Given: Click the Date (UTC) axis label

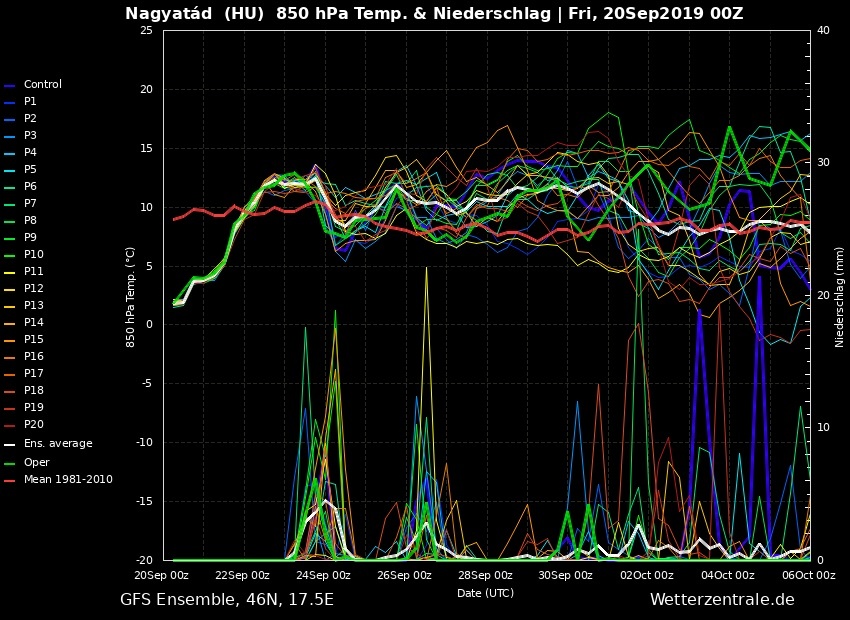Looking at the screenshot, I should 485,593.
